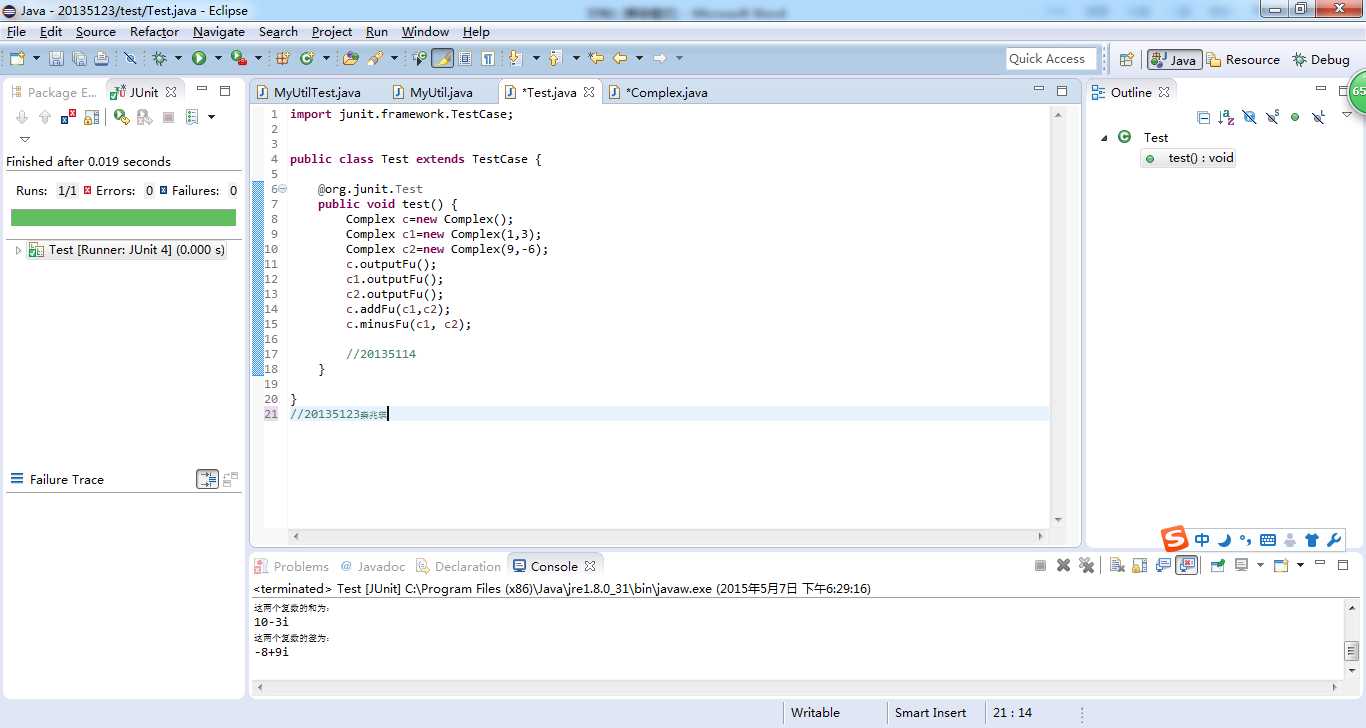Image resolution: width=1366 pixels, height=728 pixels.
Task: Toggle Scroll Lock in Console toolbar
Action: point(1140,565)
